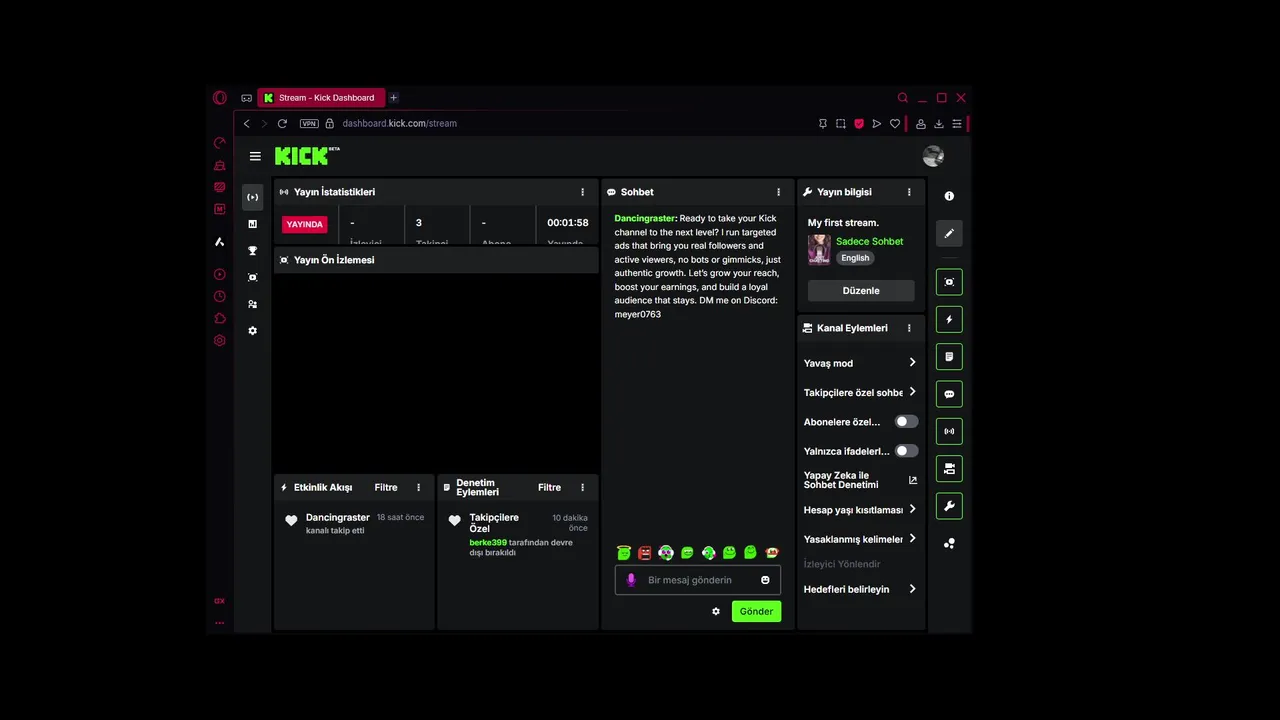Select the Stream - Kick Dashboard browser tab
Screen dimensions: 1280x720
[322, 98]
